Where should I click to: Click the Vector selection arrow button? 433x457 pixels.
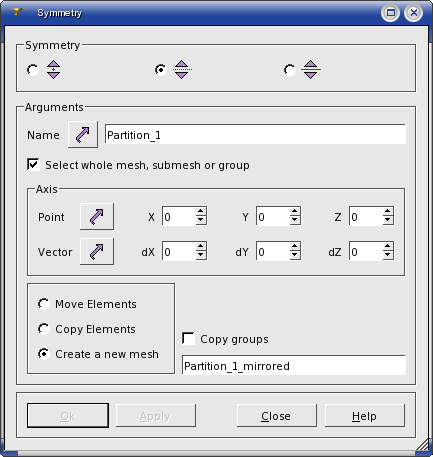coord(97,251)
